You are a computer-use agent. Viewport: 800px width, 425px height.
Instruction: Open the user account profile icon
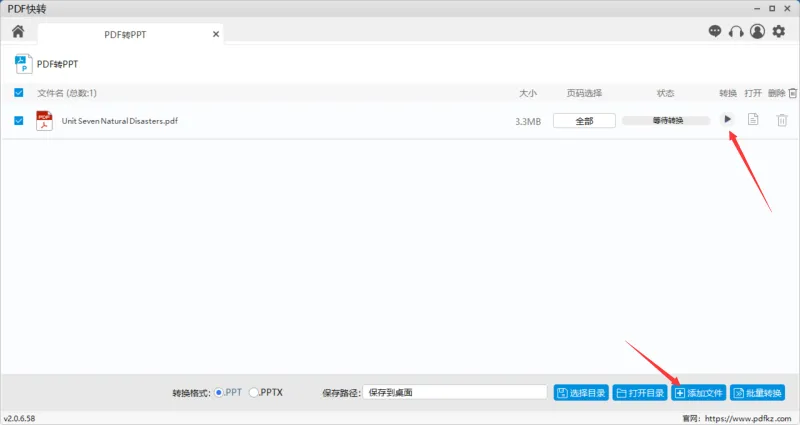tap(757, 32)
